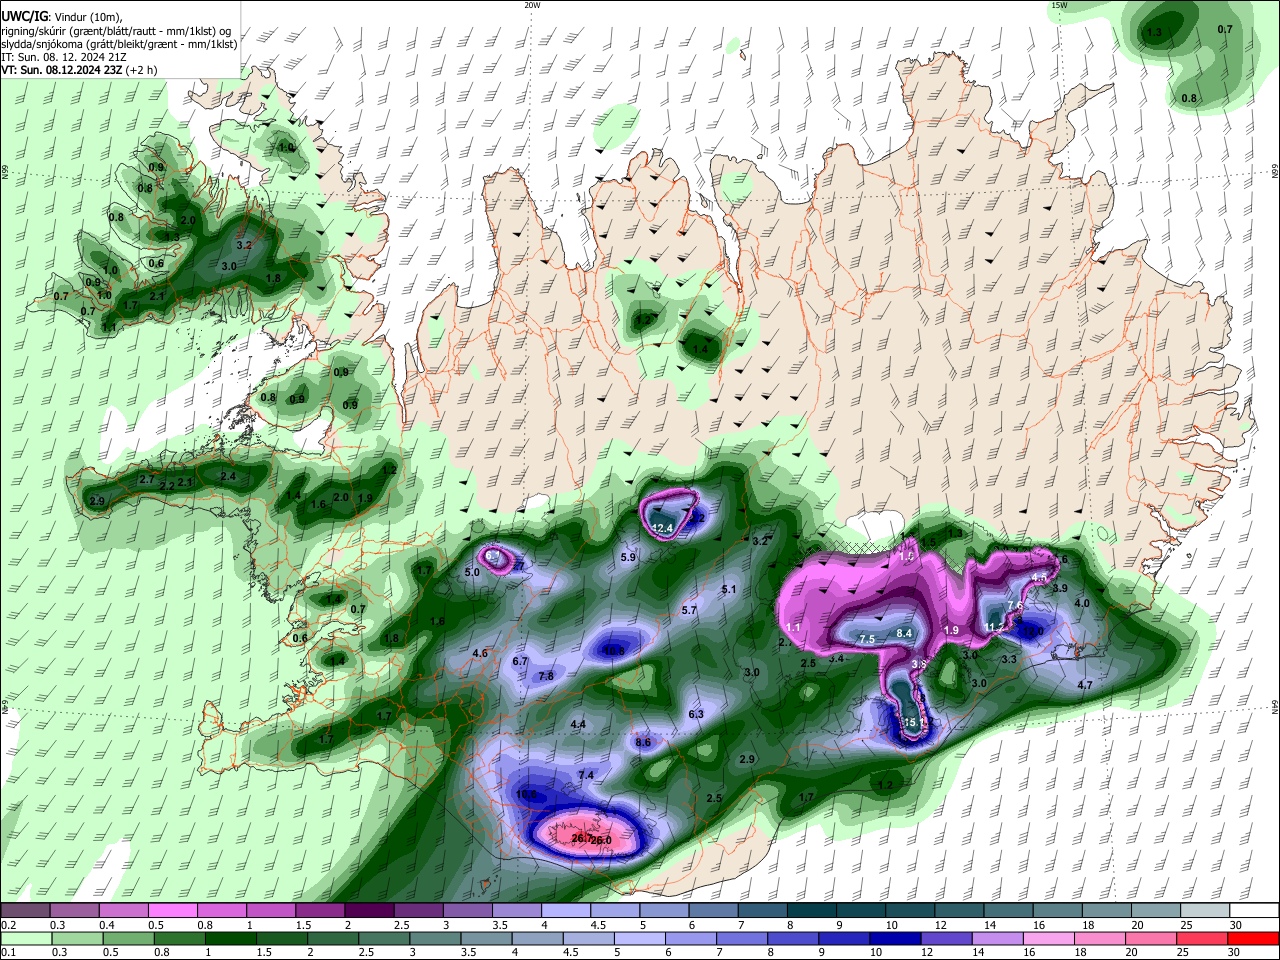Click the white final swatch of the snow legend

point(1255,911)
